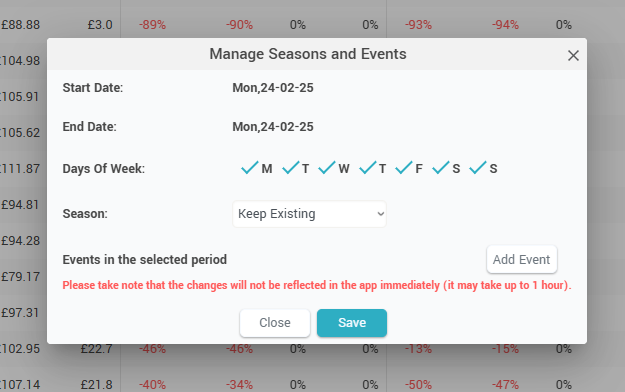The height and width of the screenshot is (392, 625).
Task: Click the £88.88 cell at the top left
Action: [20, 25]
